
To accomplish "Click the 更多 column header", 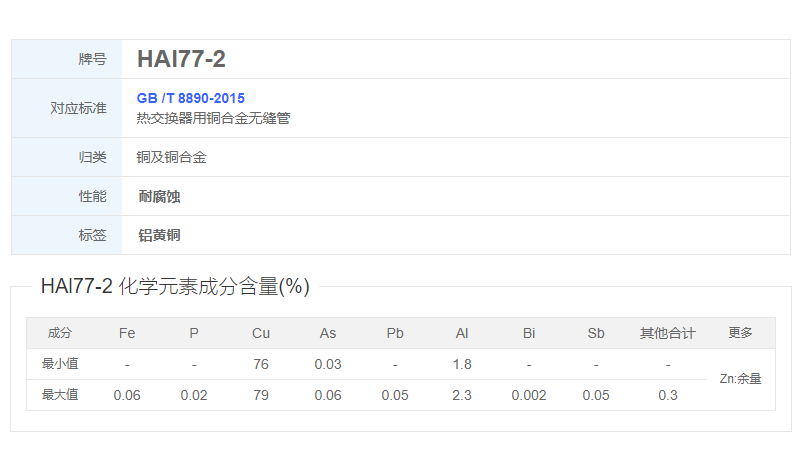I will coord(740,333).
